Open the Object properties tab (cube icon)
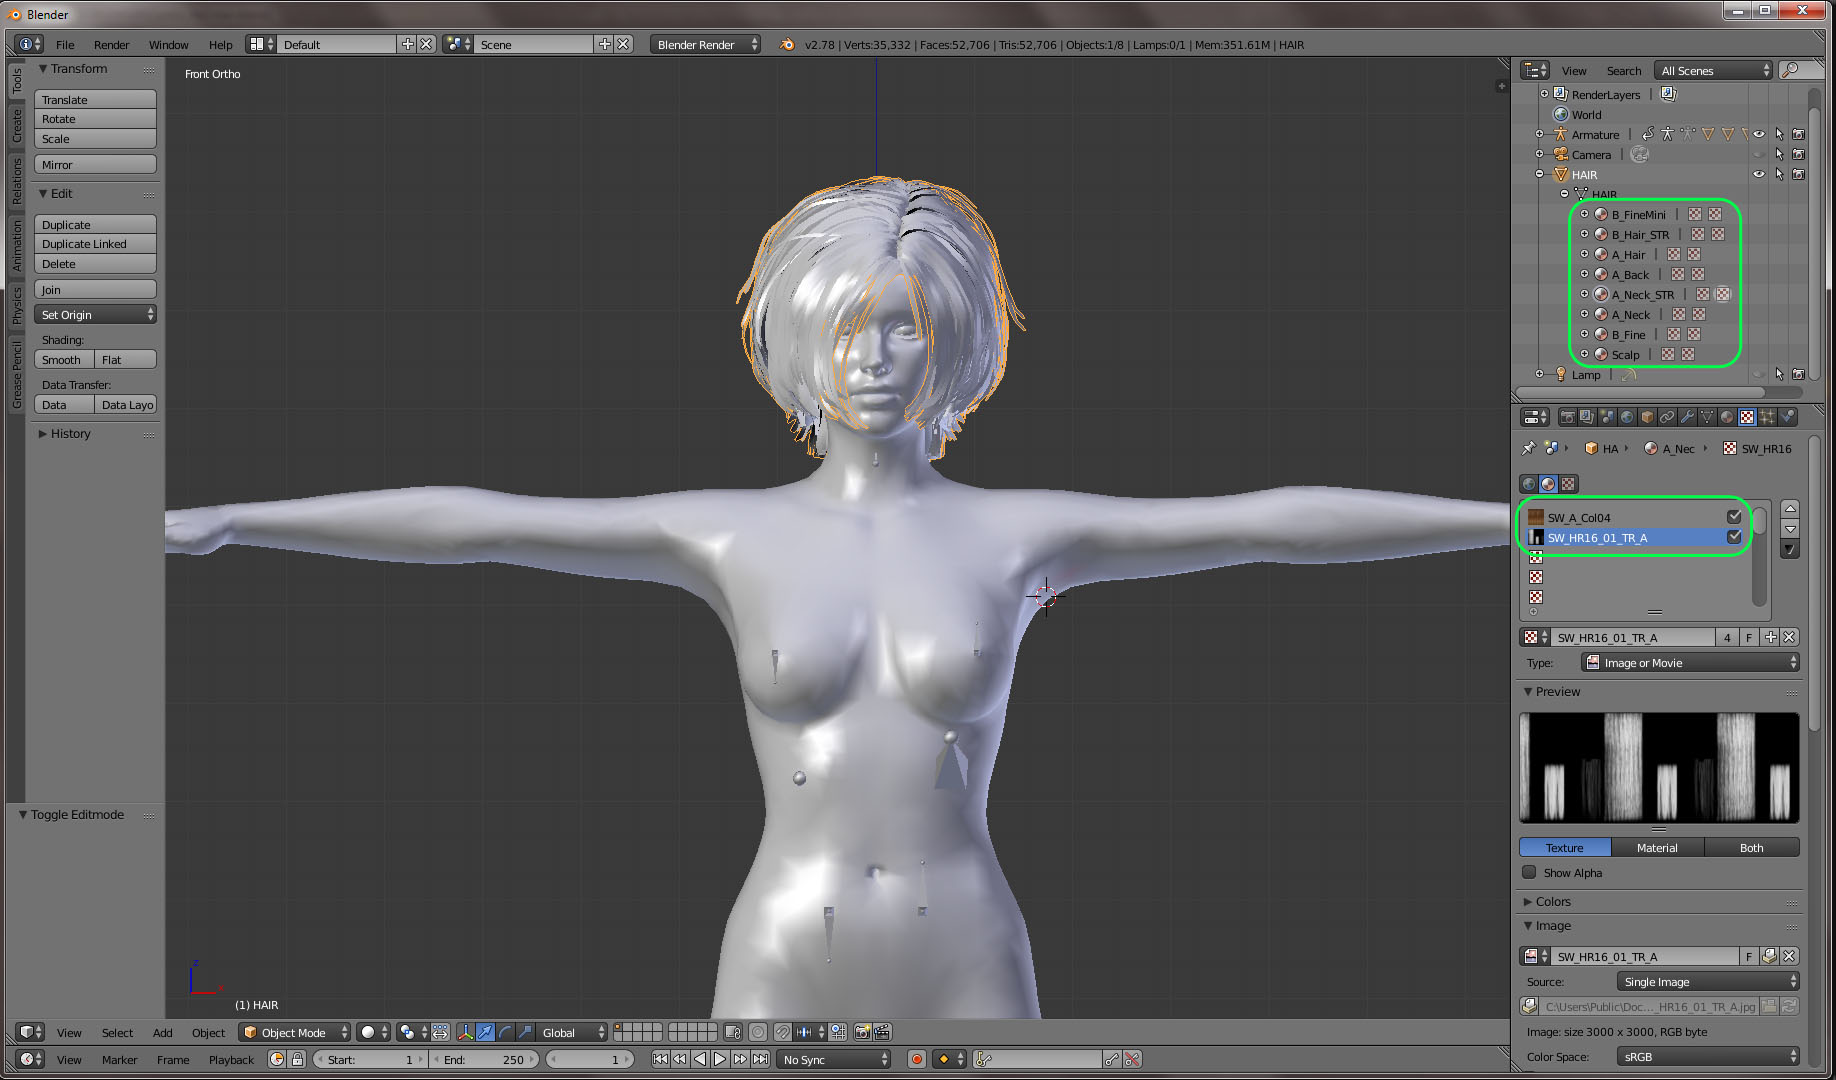This screenshot has width=1836, height=1080. 1647,417
